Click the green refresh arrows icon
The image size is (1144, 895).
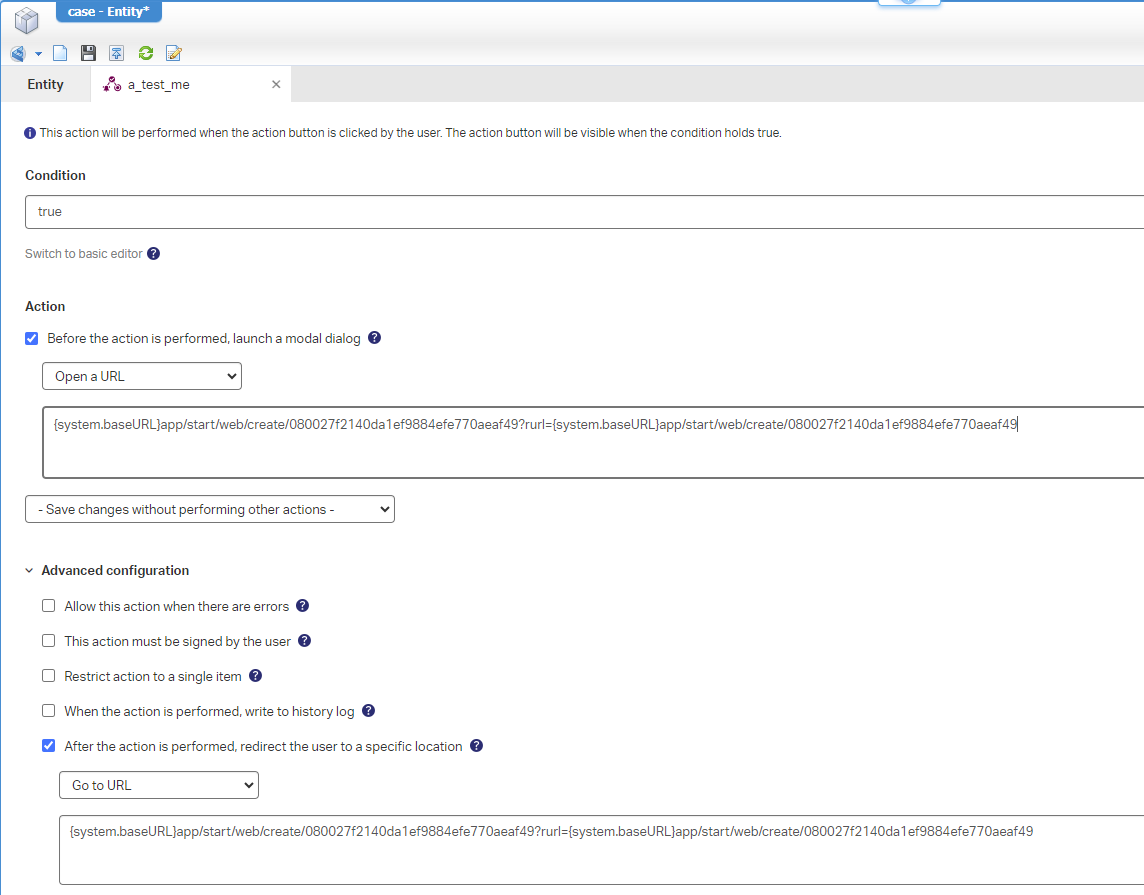[146, 53]
